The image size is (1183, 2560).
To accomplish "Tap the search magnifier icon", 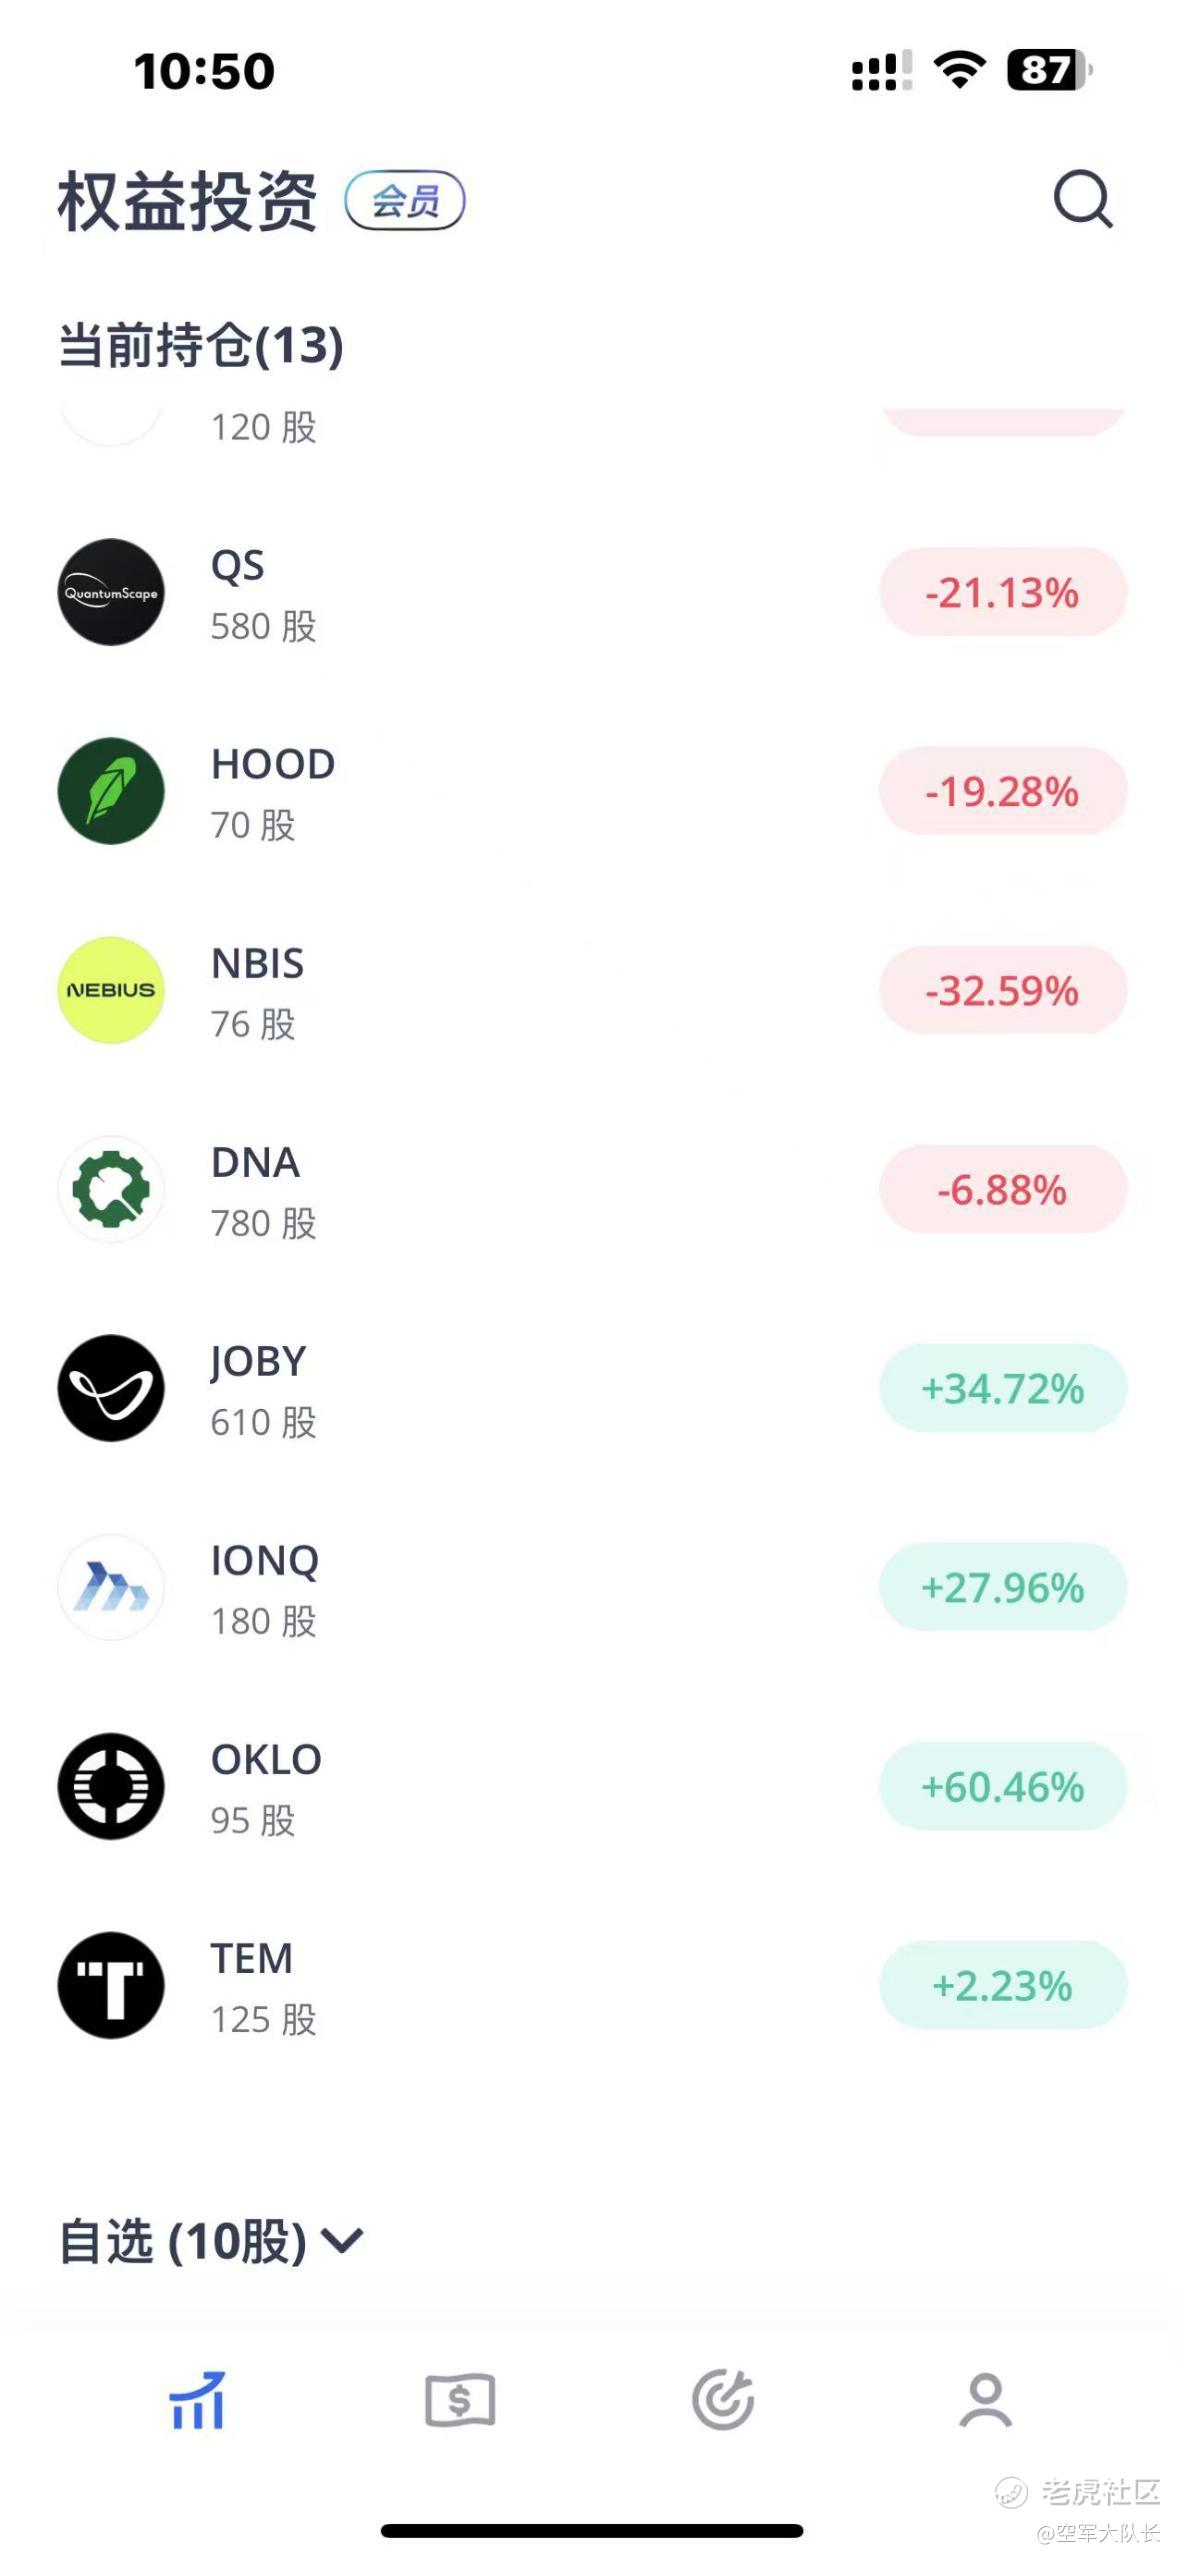I will (1083, 200).
